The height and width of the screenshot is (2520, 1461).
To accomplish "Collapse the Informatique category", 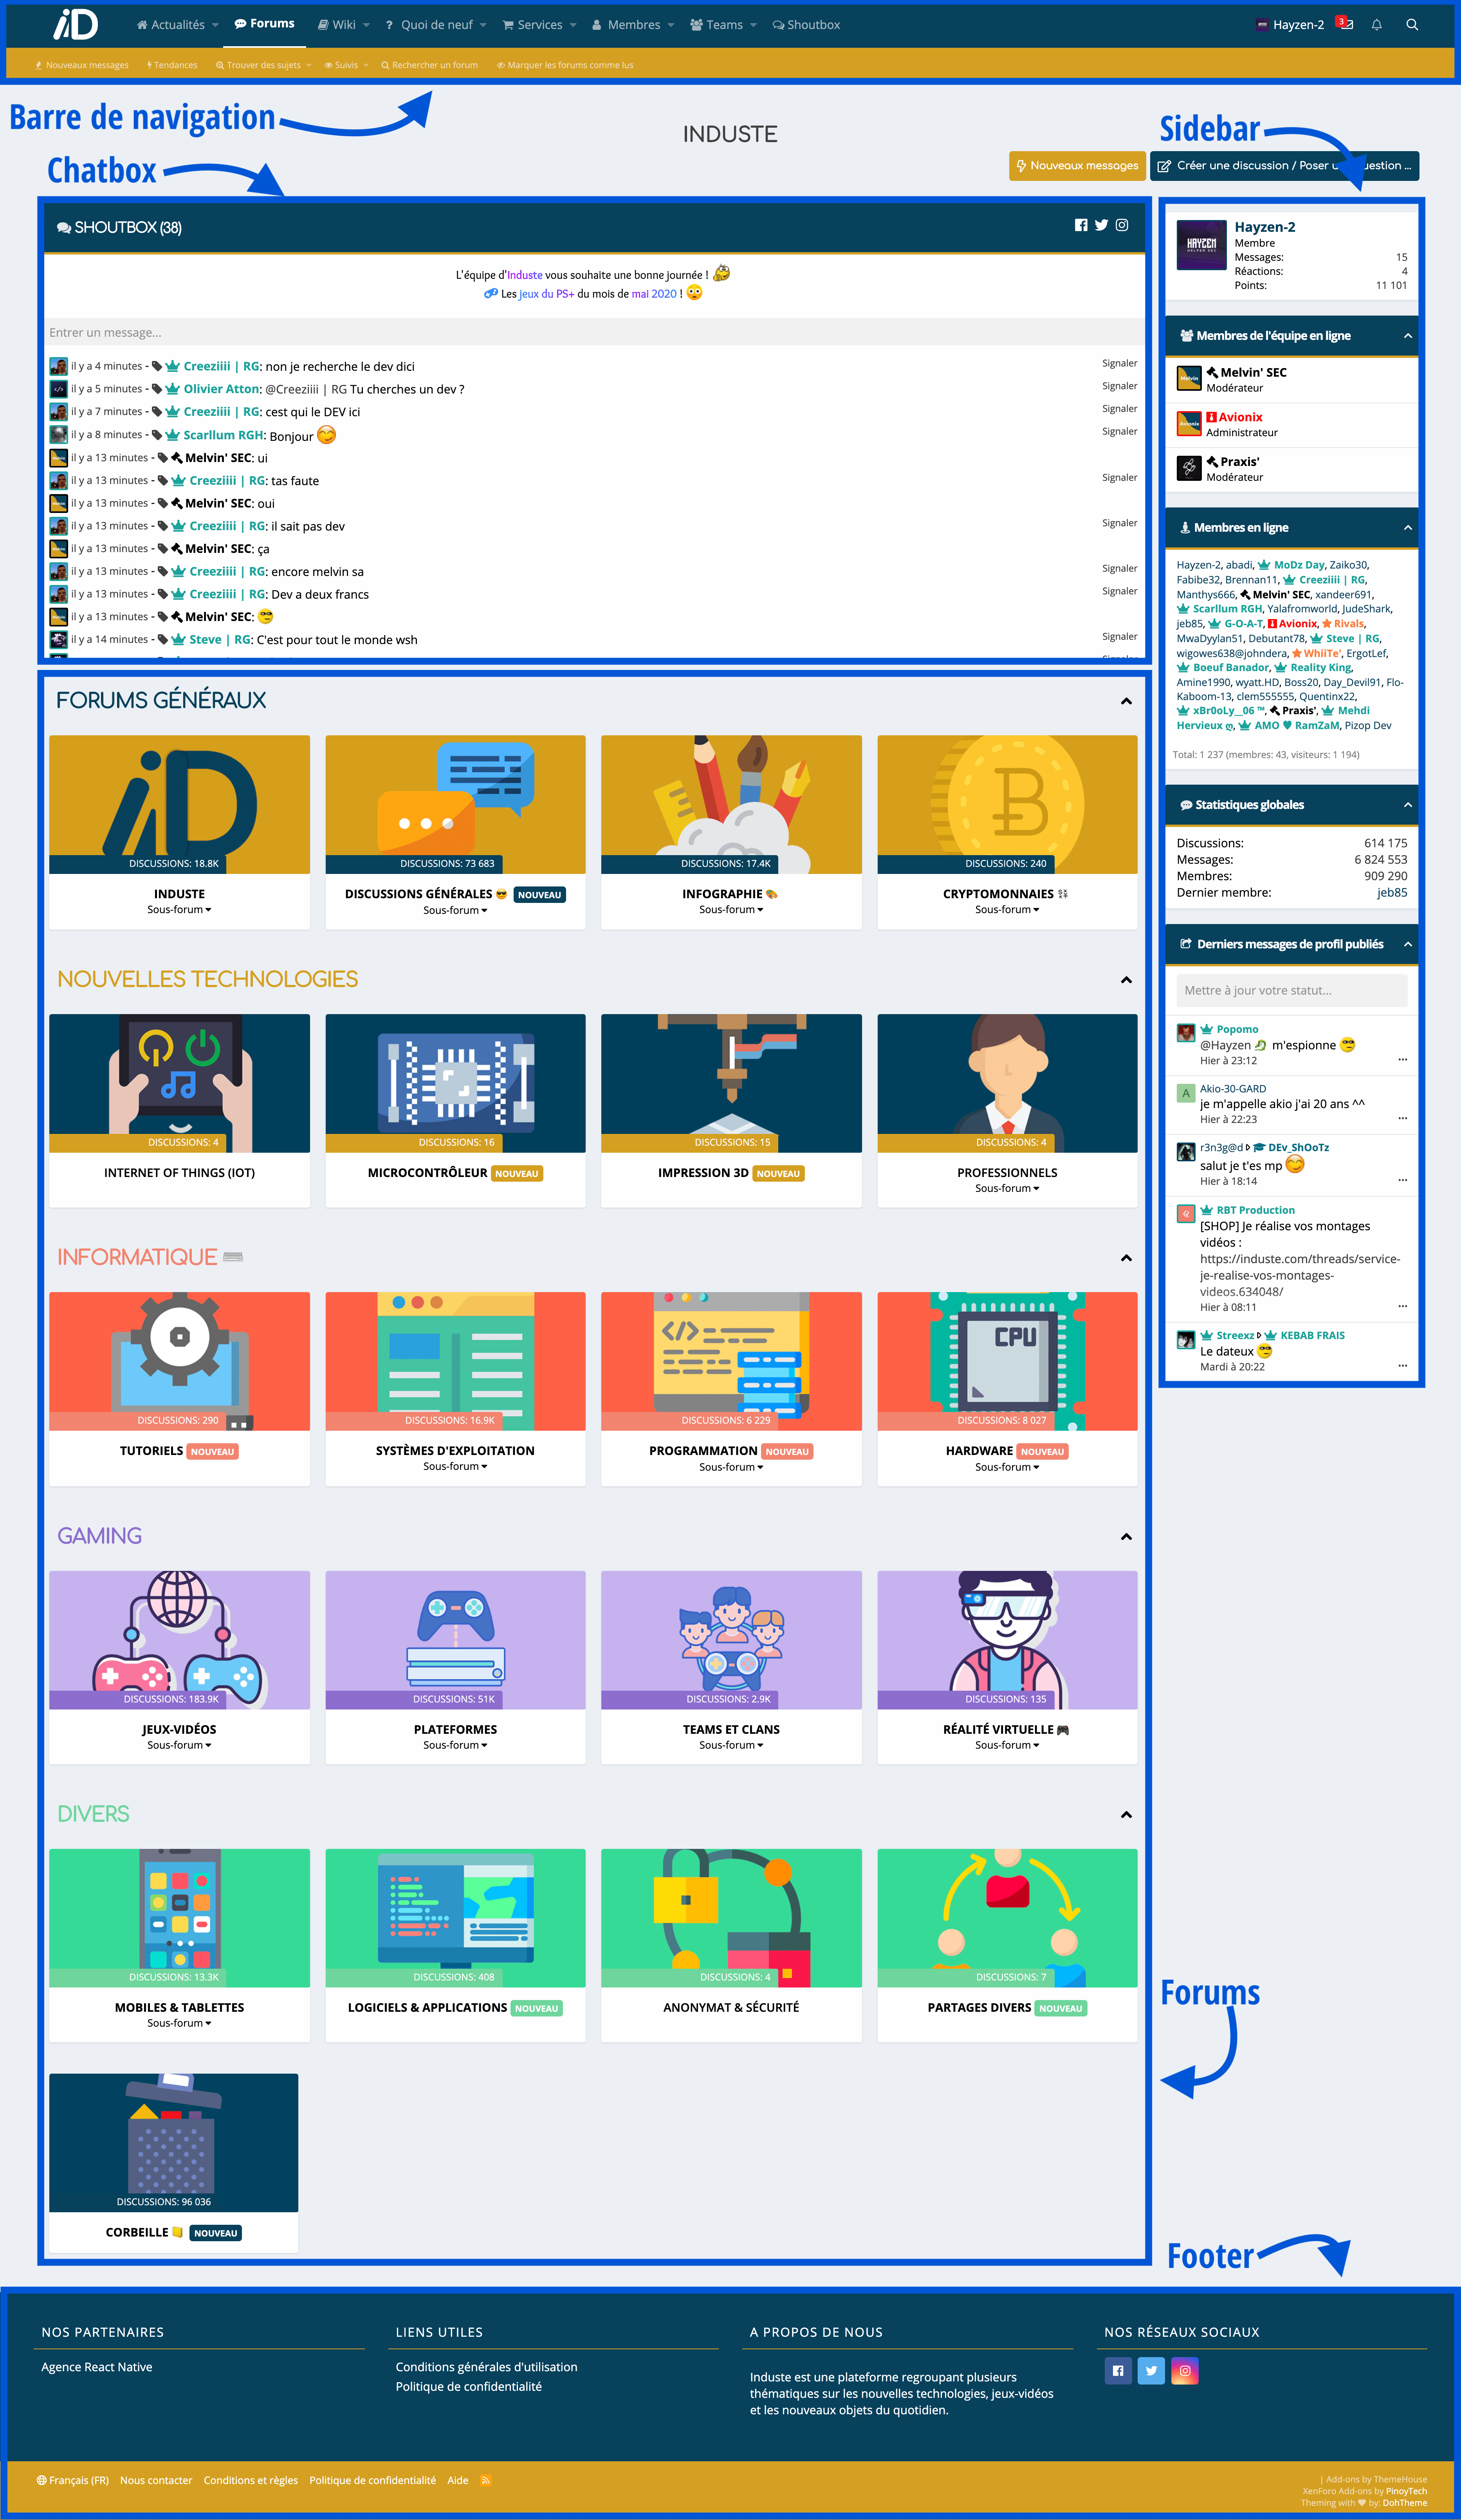I will [1126, 1258].
